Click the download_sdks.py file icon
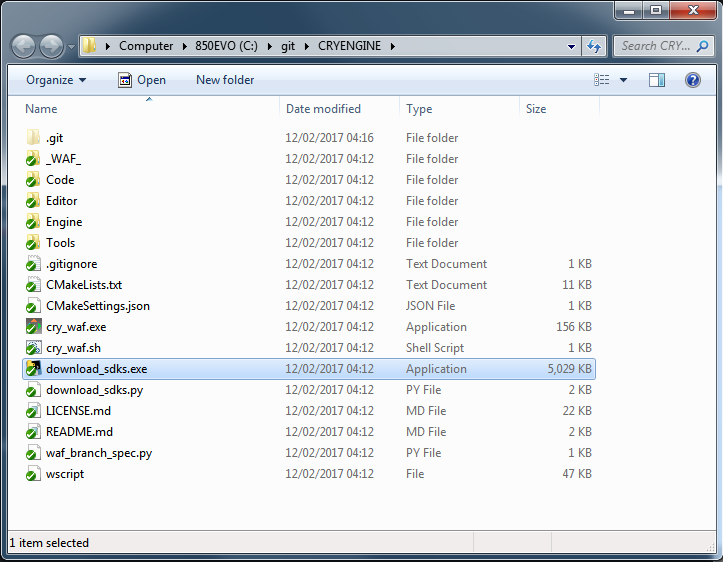Viewport: 723px width, 562px height. click(33, 390)
